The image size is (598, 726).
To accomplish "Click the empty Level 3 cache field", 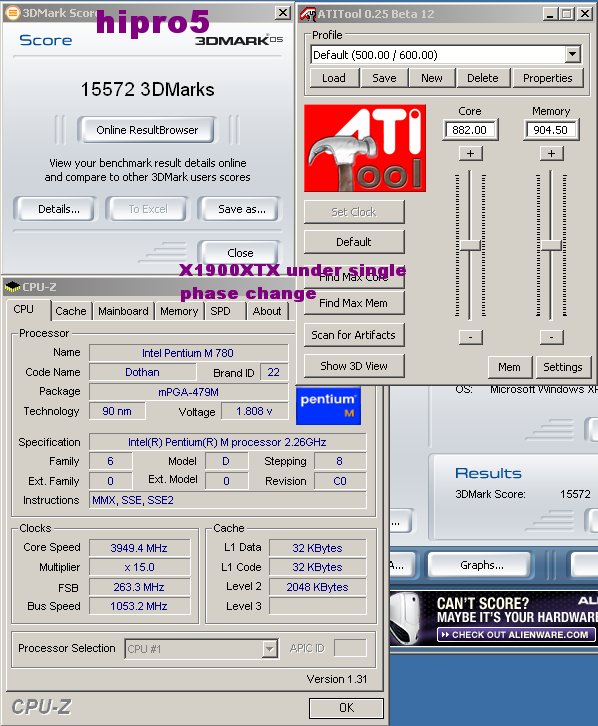I will click(318, 606).
